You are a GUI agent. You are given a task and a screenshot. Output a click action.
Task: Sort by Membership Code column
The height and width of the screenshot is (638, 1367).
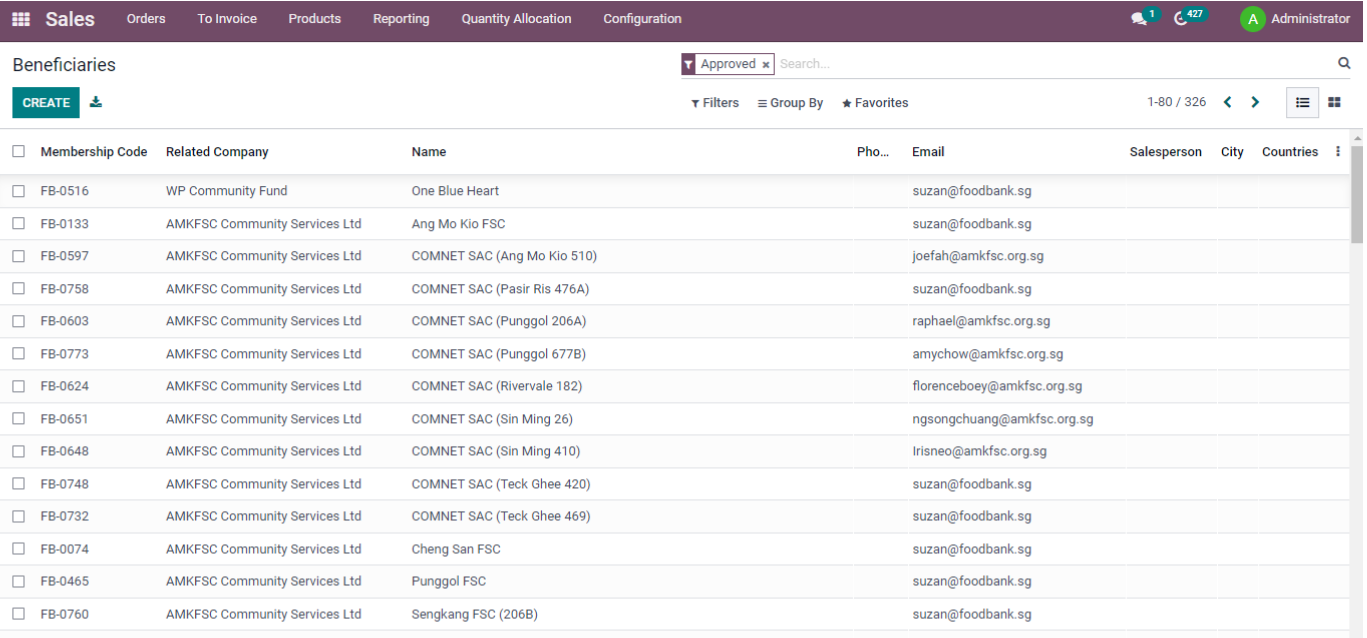[x=94, y=152]
